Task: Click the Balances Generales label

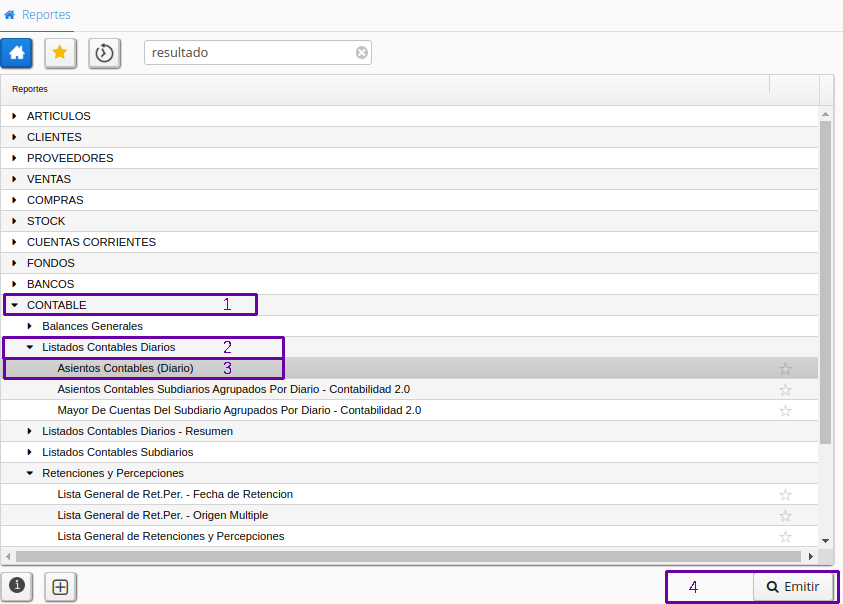Action: tap(92, 326)
